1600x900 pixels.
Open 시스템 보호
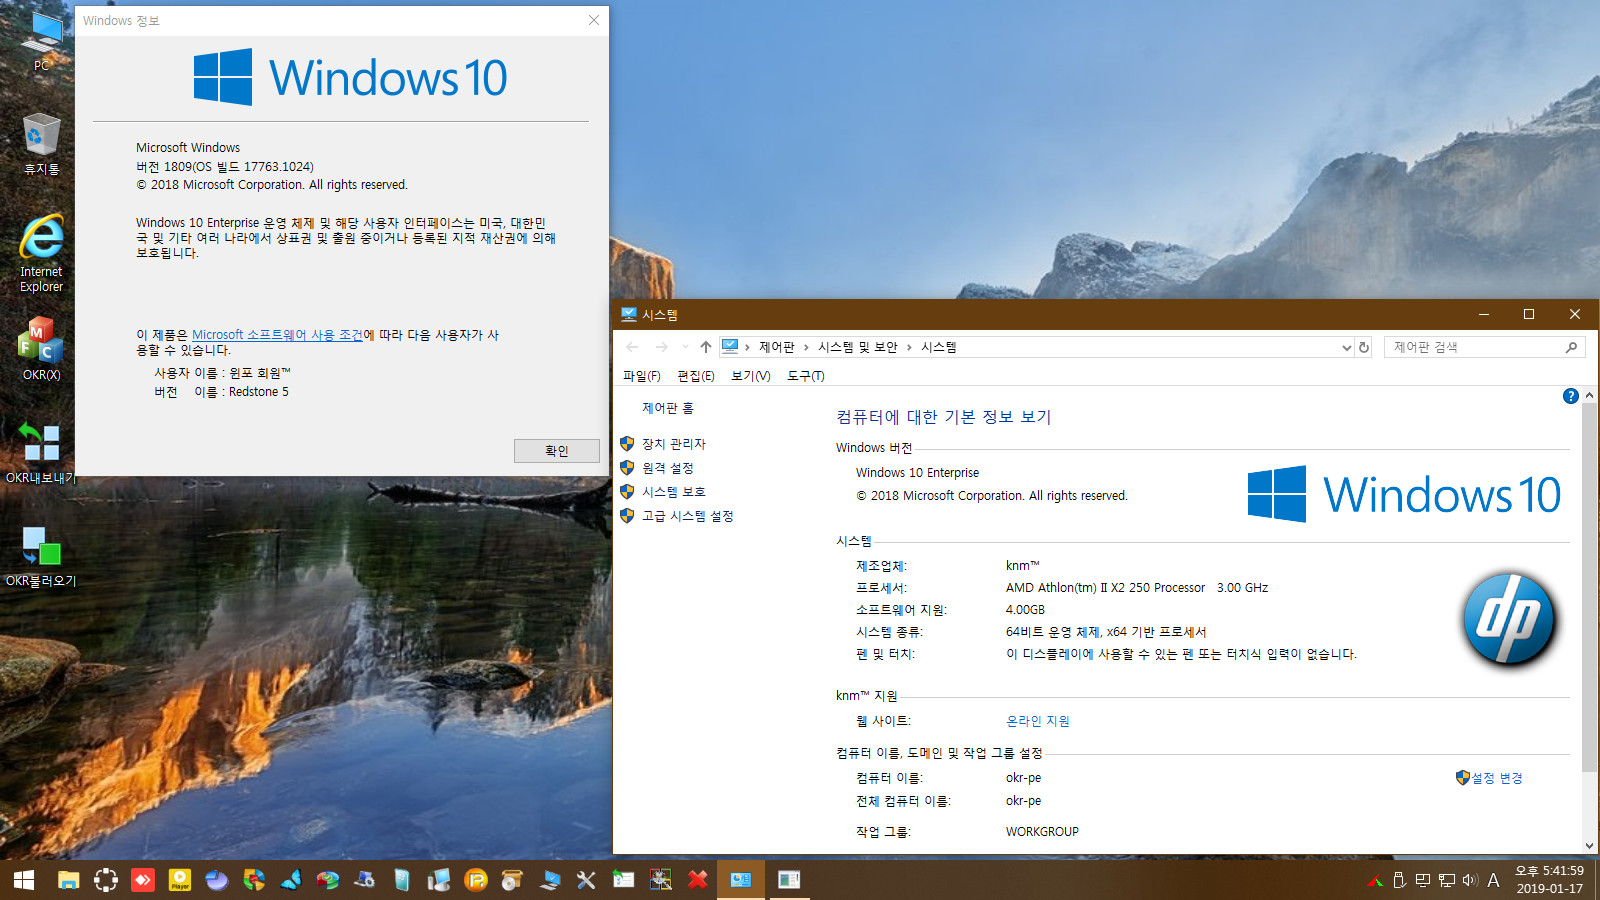pyautogui.click(x=673, y=492)
